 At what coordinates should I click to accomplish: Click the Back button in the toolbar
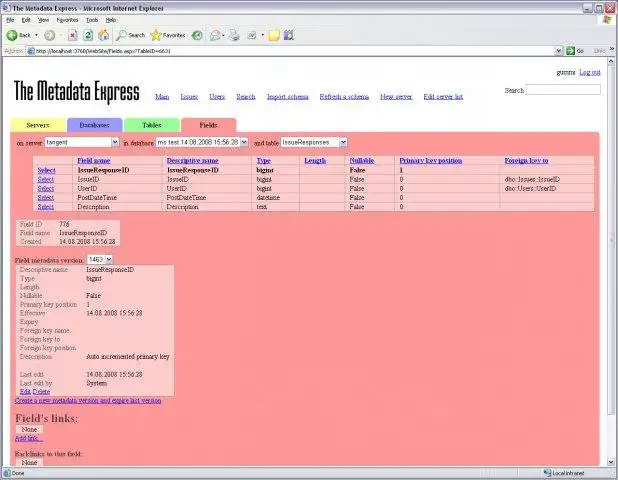[19, 35]
